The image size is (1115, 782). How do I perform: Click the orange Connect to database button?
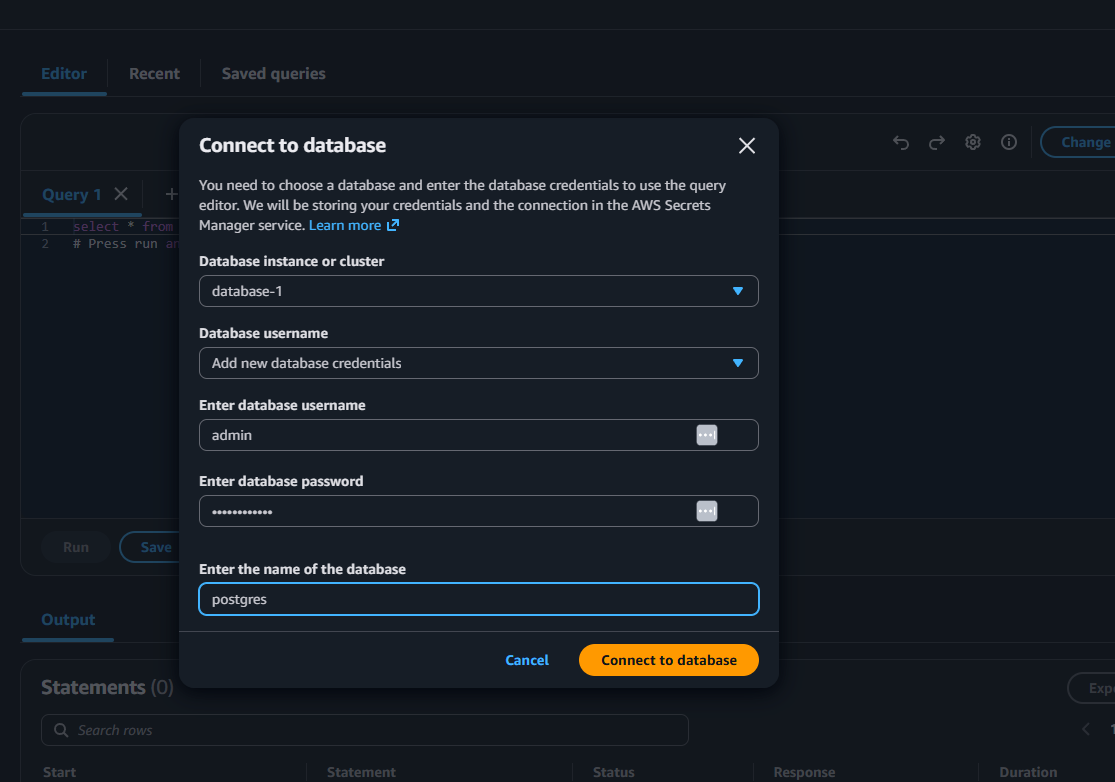click(668, 660)
